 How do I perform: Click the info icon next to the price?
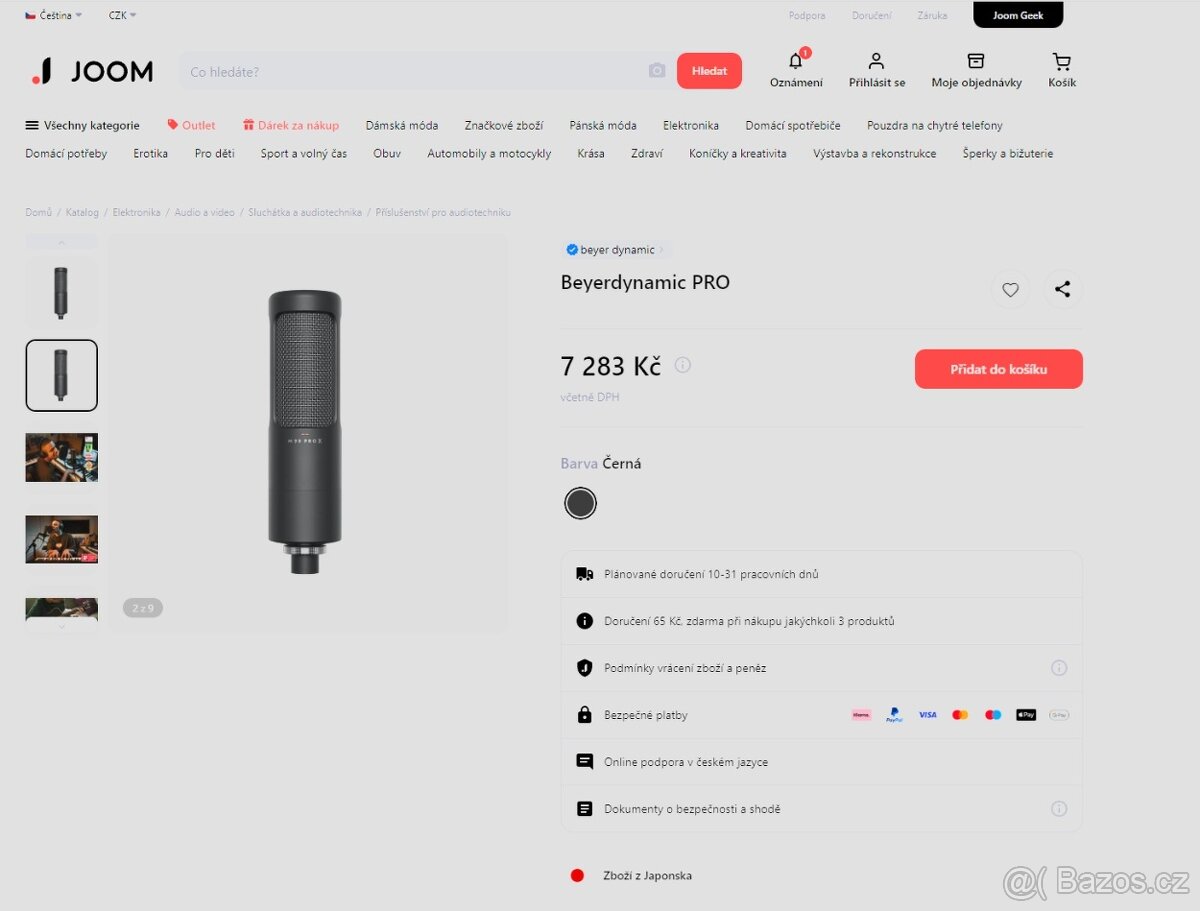click(x=682, y=364)
